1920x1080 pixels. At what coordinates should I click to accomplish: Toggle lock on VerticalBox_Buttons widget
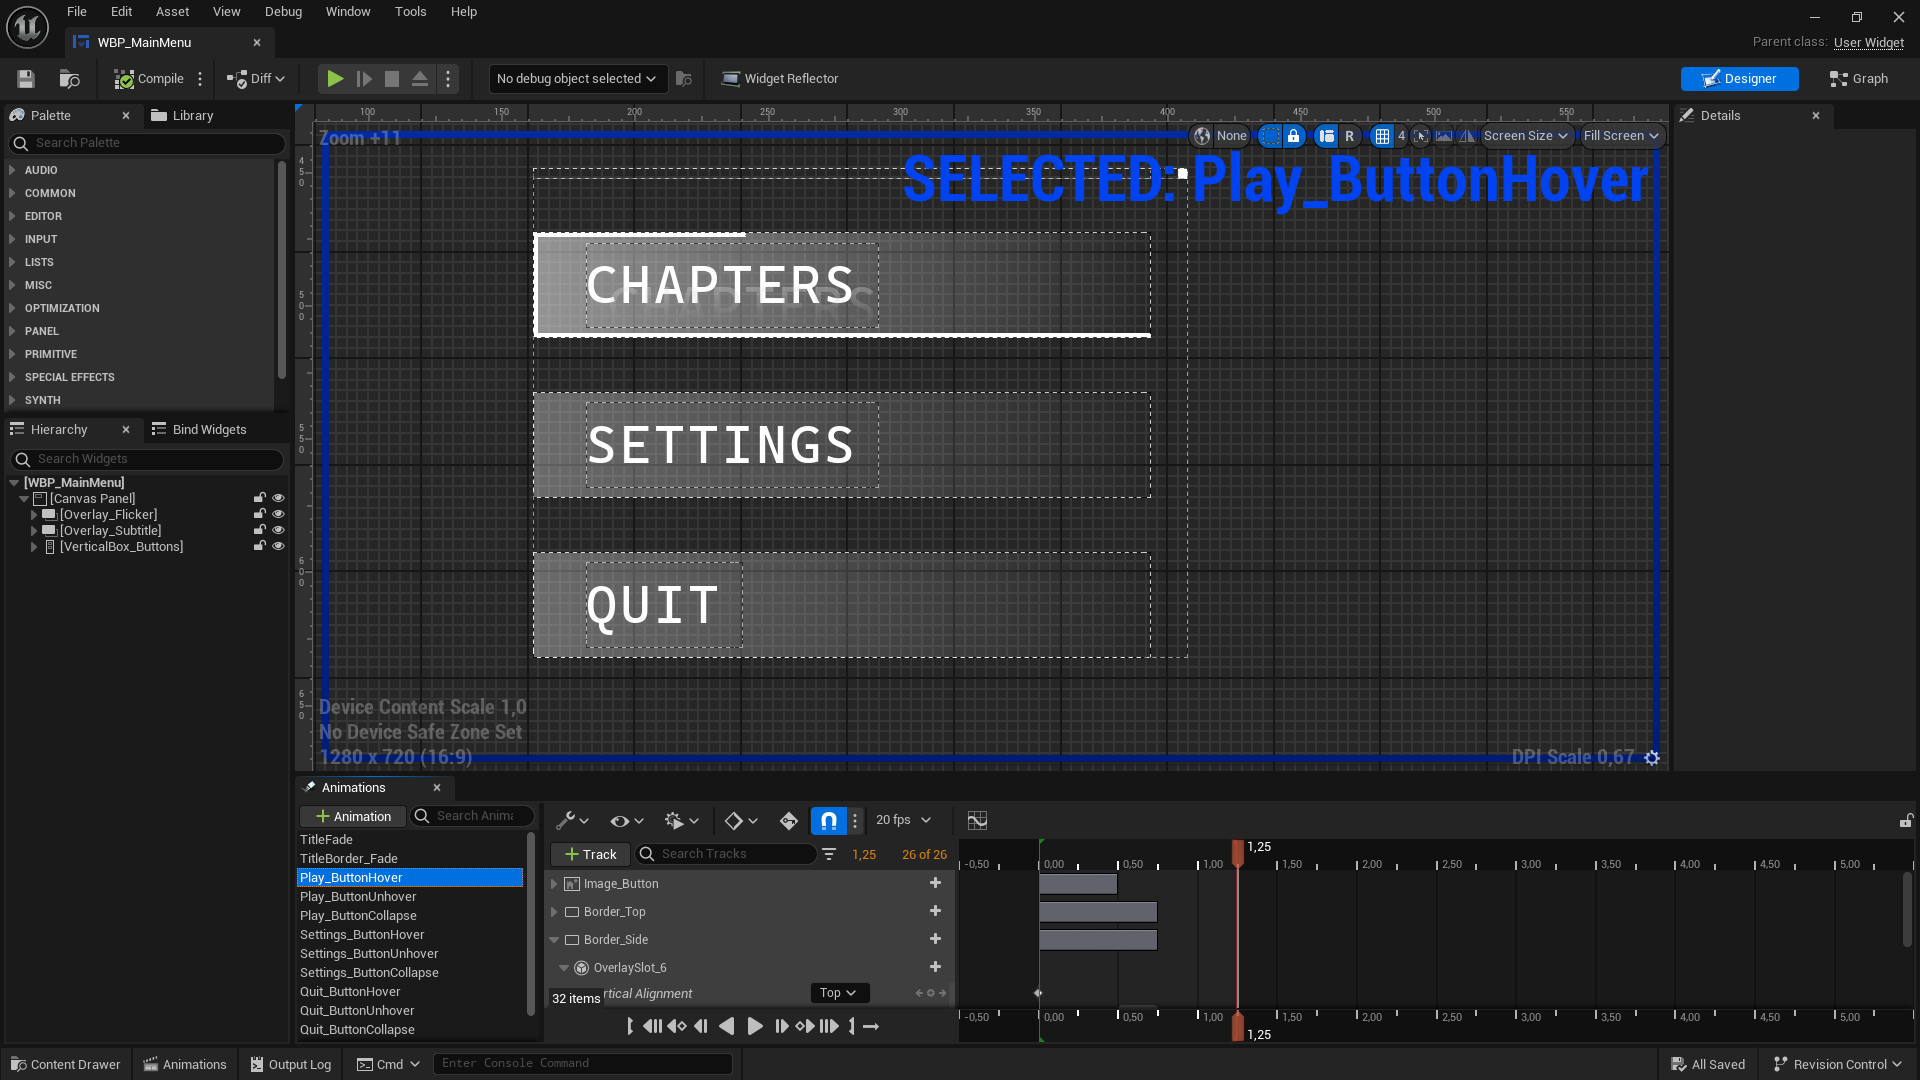click(x=260, y=546)
